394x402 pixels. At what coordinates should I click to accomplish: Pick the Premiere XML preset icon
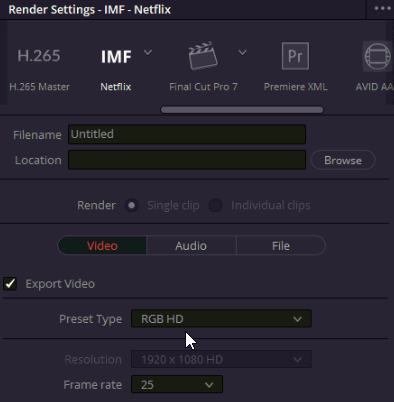pyautogui.click(x=295, y=56)
